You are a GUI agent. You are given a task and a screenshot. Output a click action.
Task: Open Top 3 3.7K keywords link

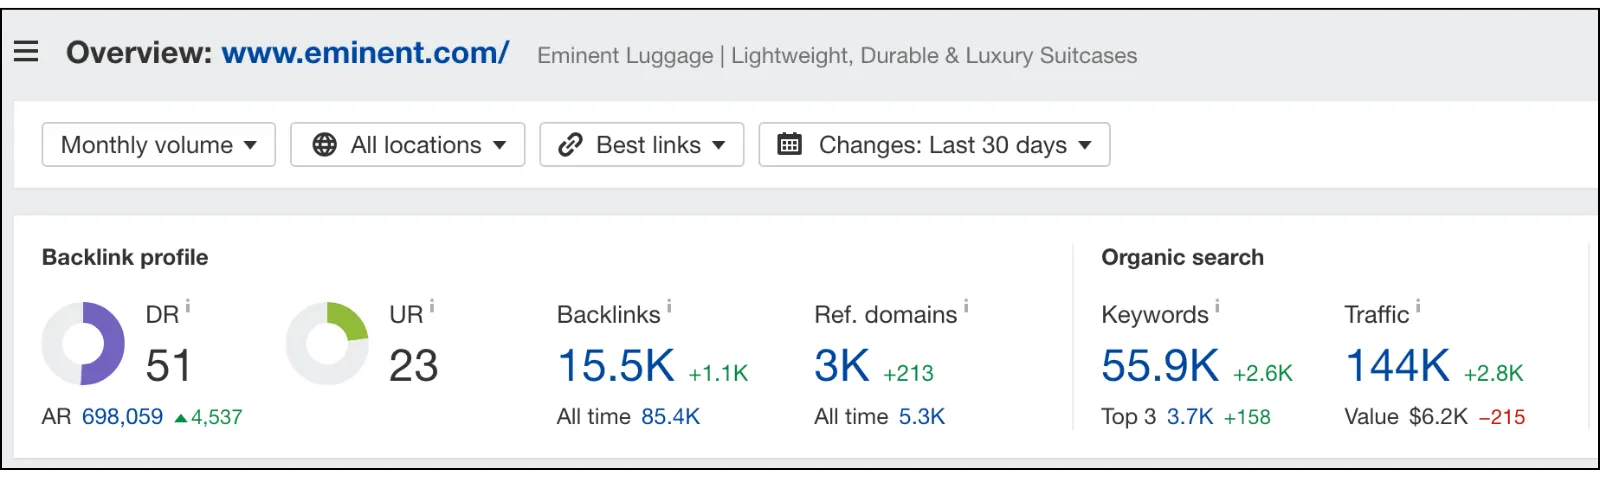coord(1190,417)
